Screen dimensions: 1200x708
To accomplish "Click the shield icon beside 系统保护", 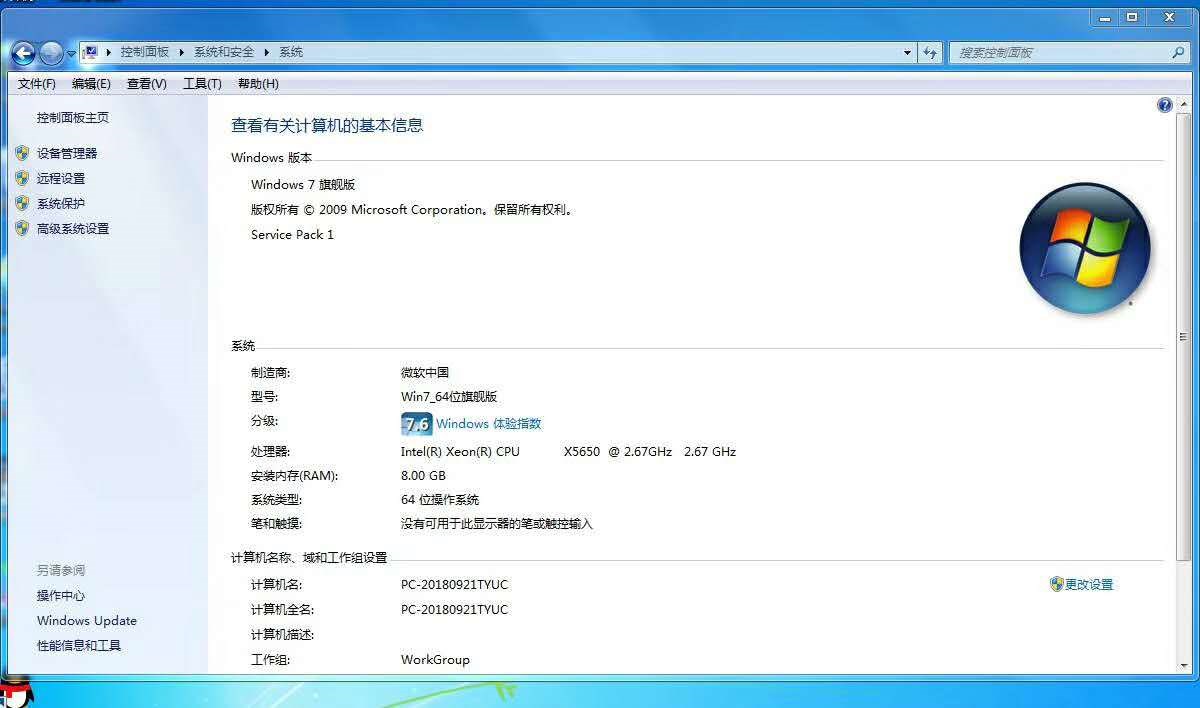I will pos(22,203).
